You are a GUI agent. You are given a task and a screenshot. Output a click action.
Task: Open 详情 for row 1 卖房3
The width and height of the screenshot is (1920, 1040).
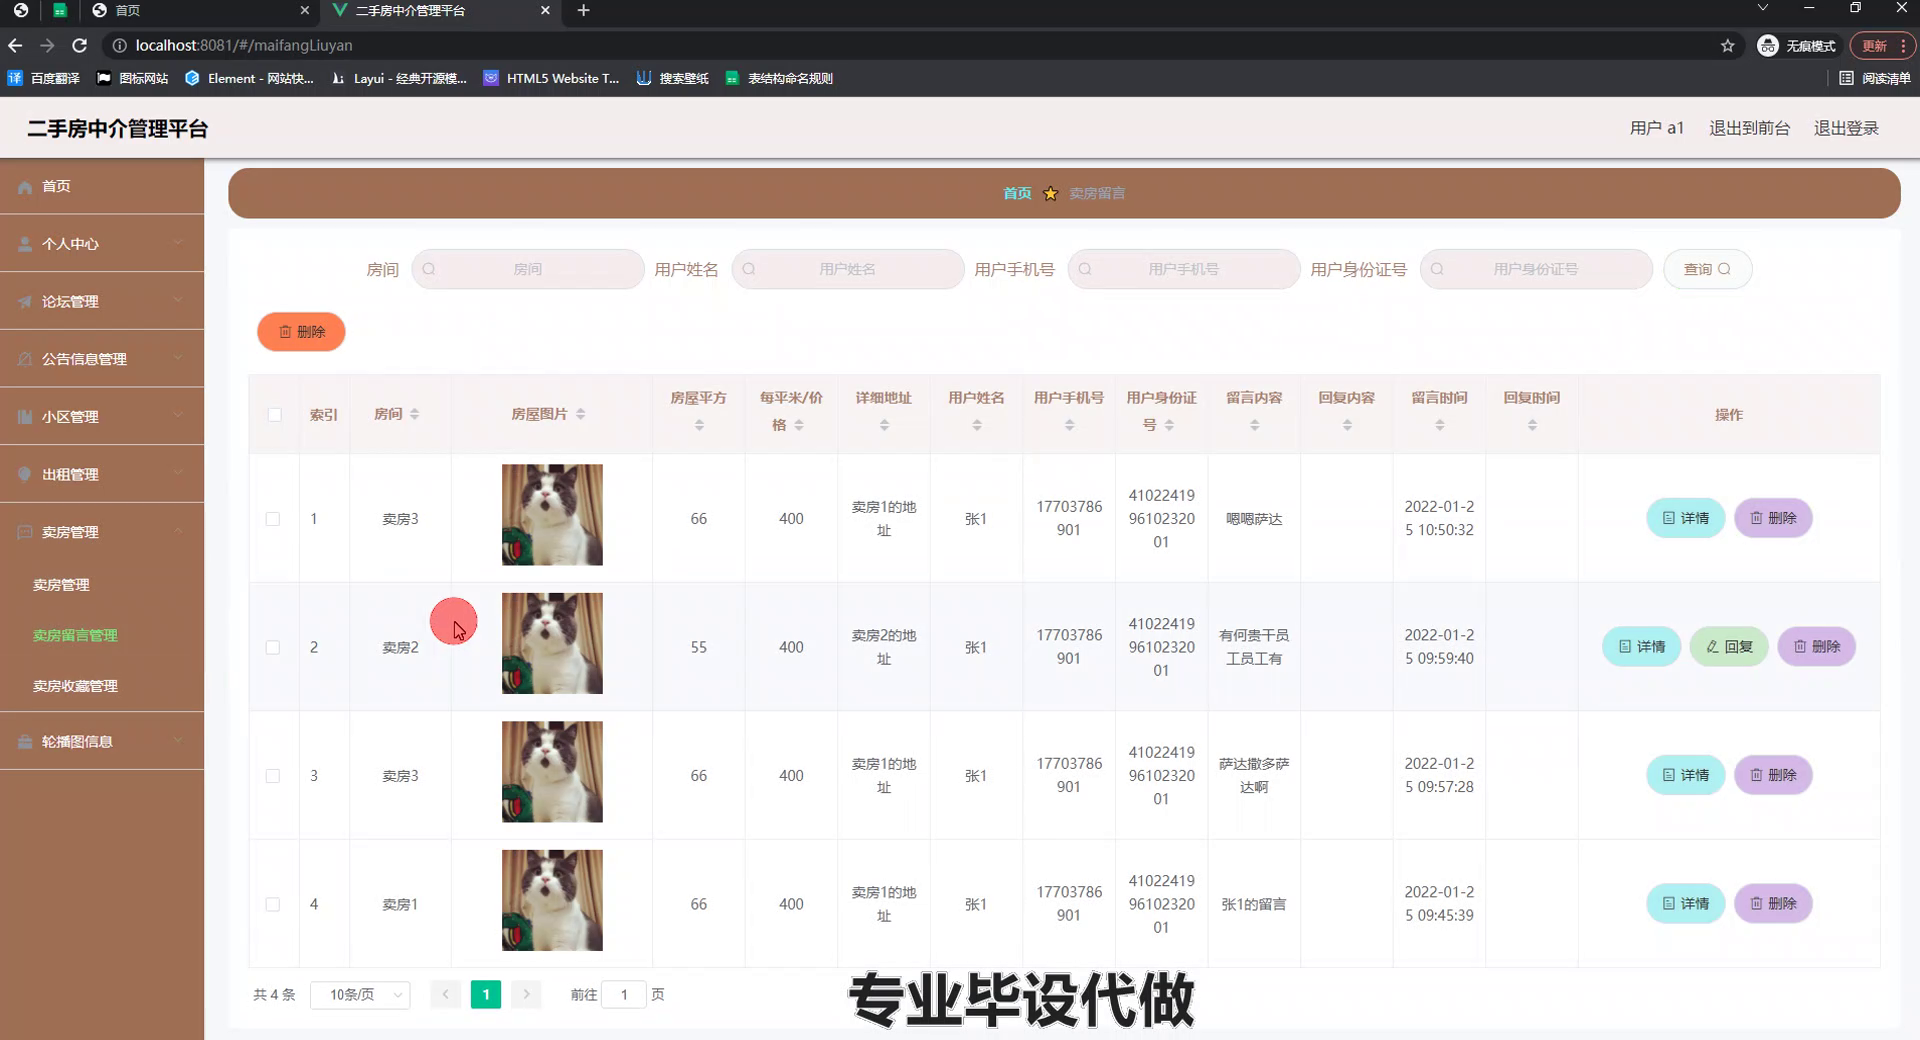pyautogui.click(x=1685, y=518)
